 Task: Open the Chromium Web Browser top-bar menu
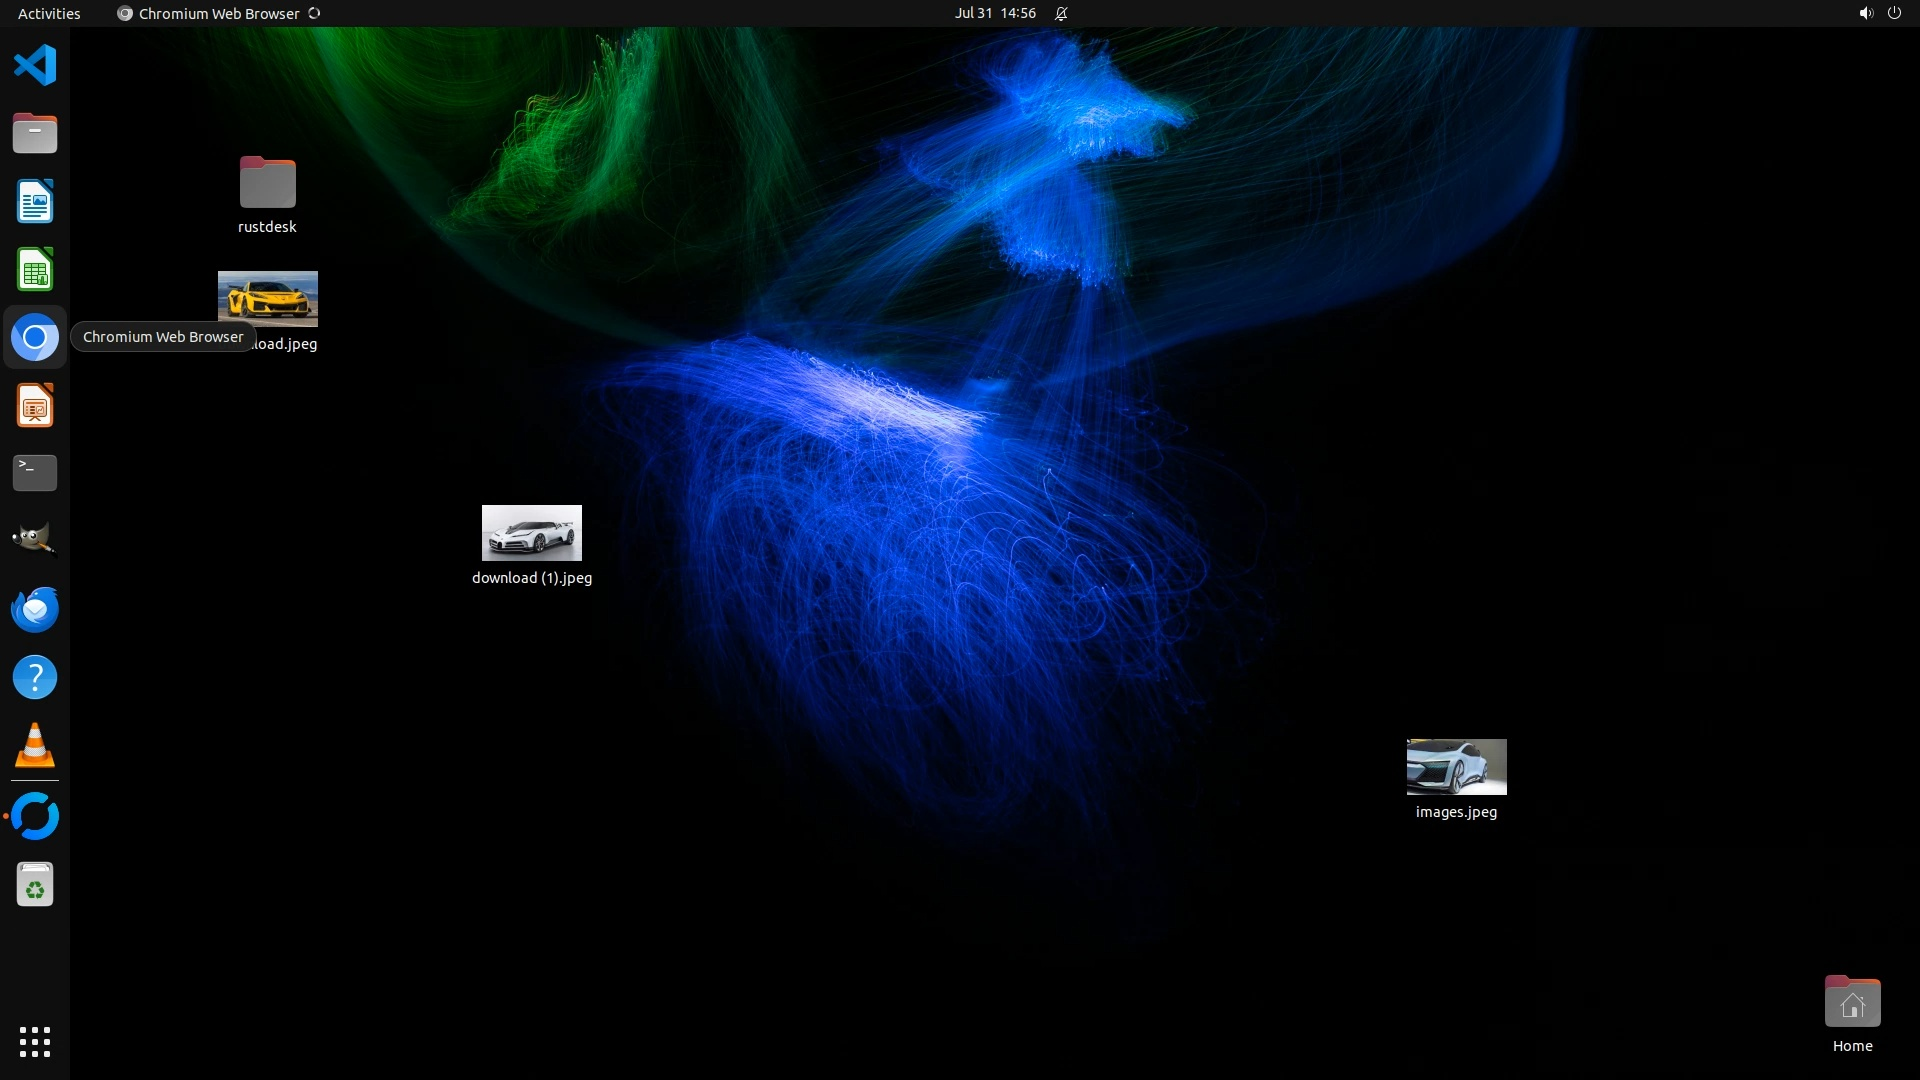tap(218, 13)
